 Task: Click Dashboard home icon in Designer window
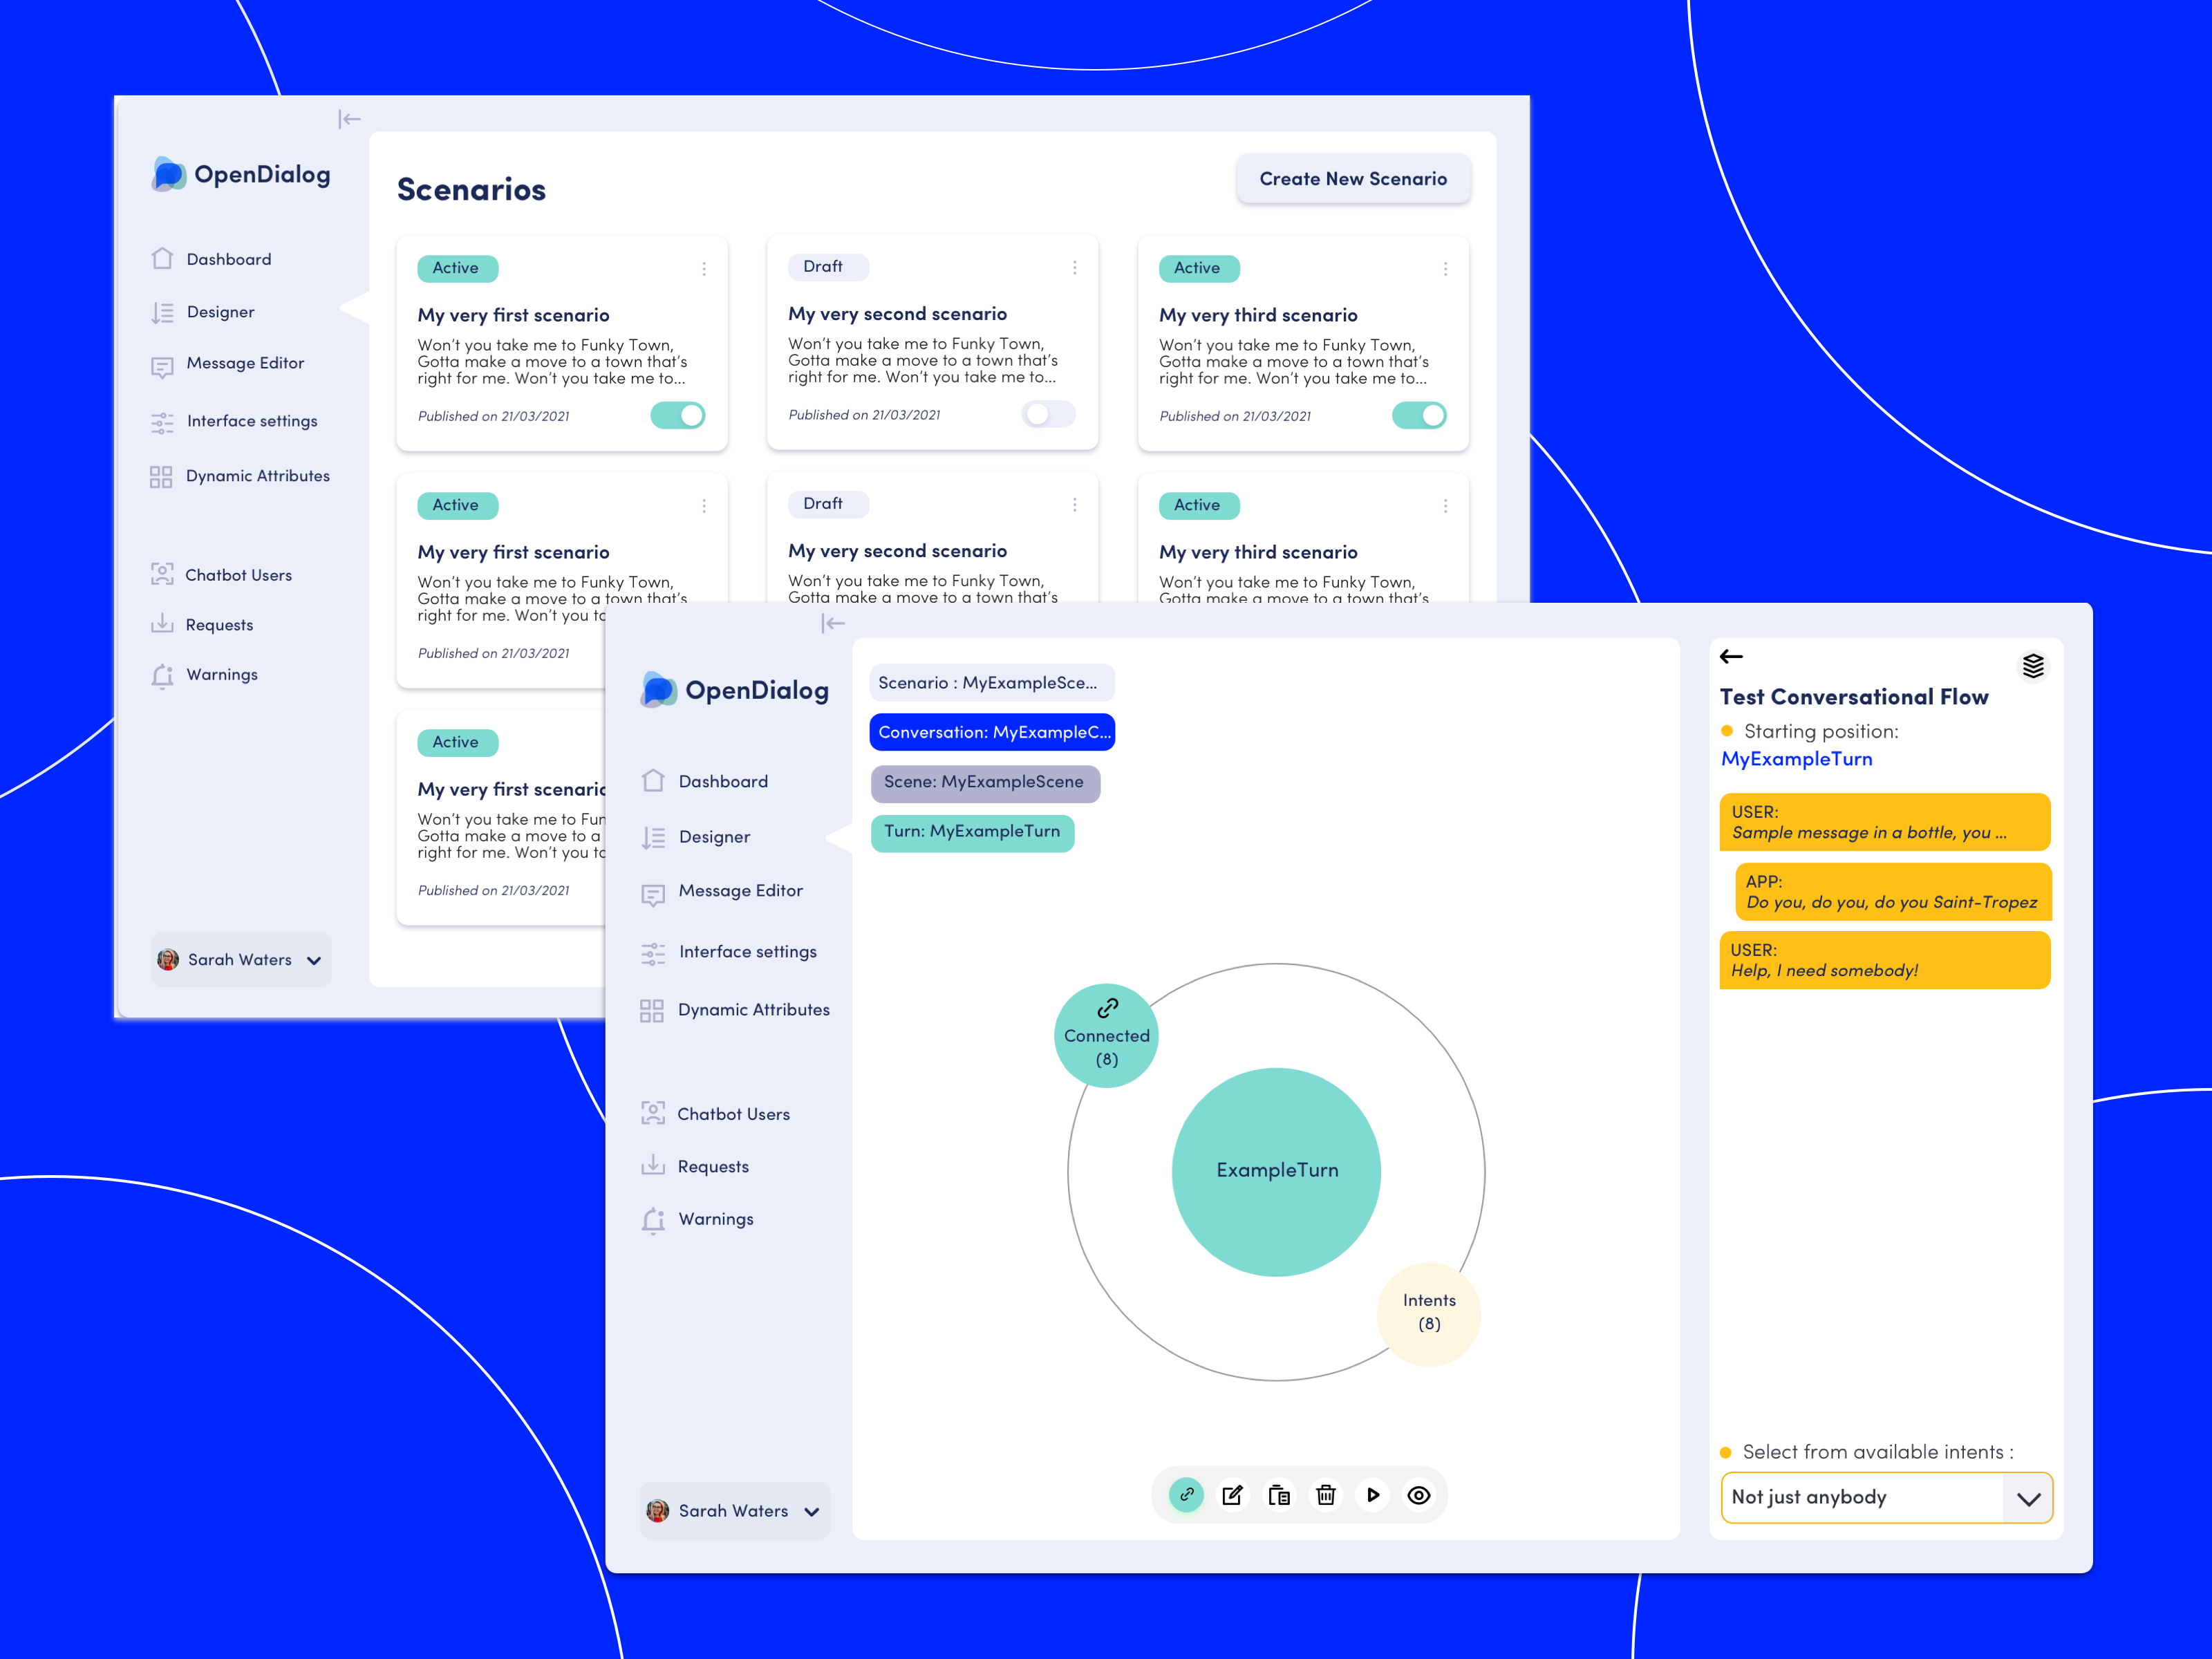pyautogui.click(x=653, y=781)
